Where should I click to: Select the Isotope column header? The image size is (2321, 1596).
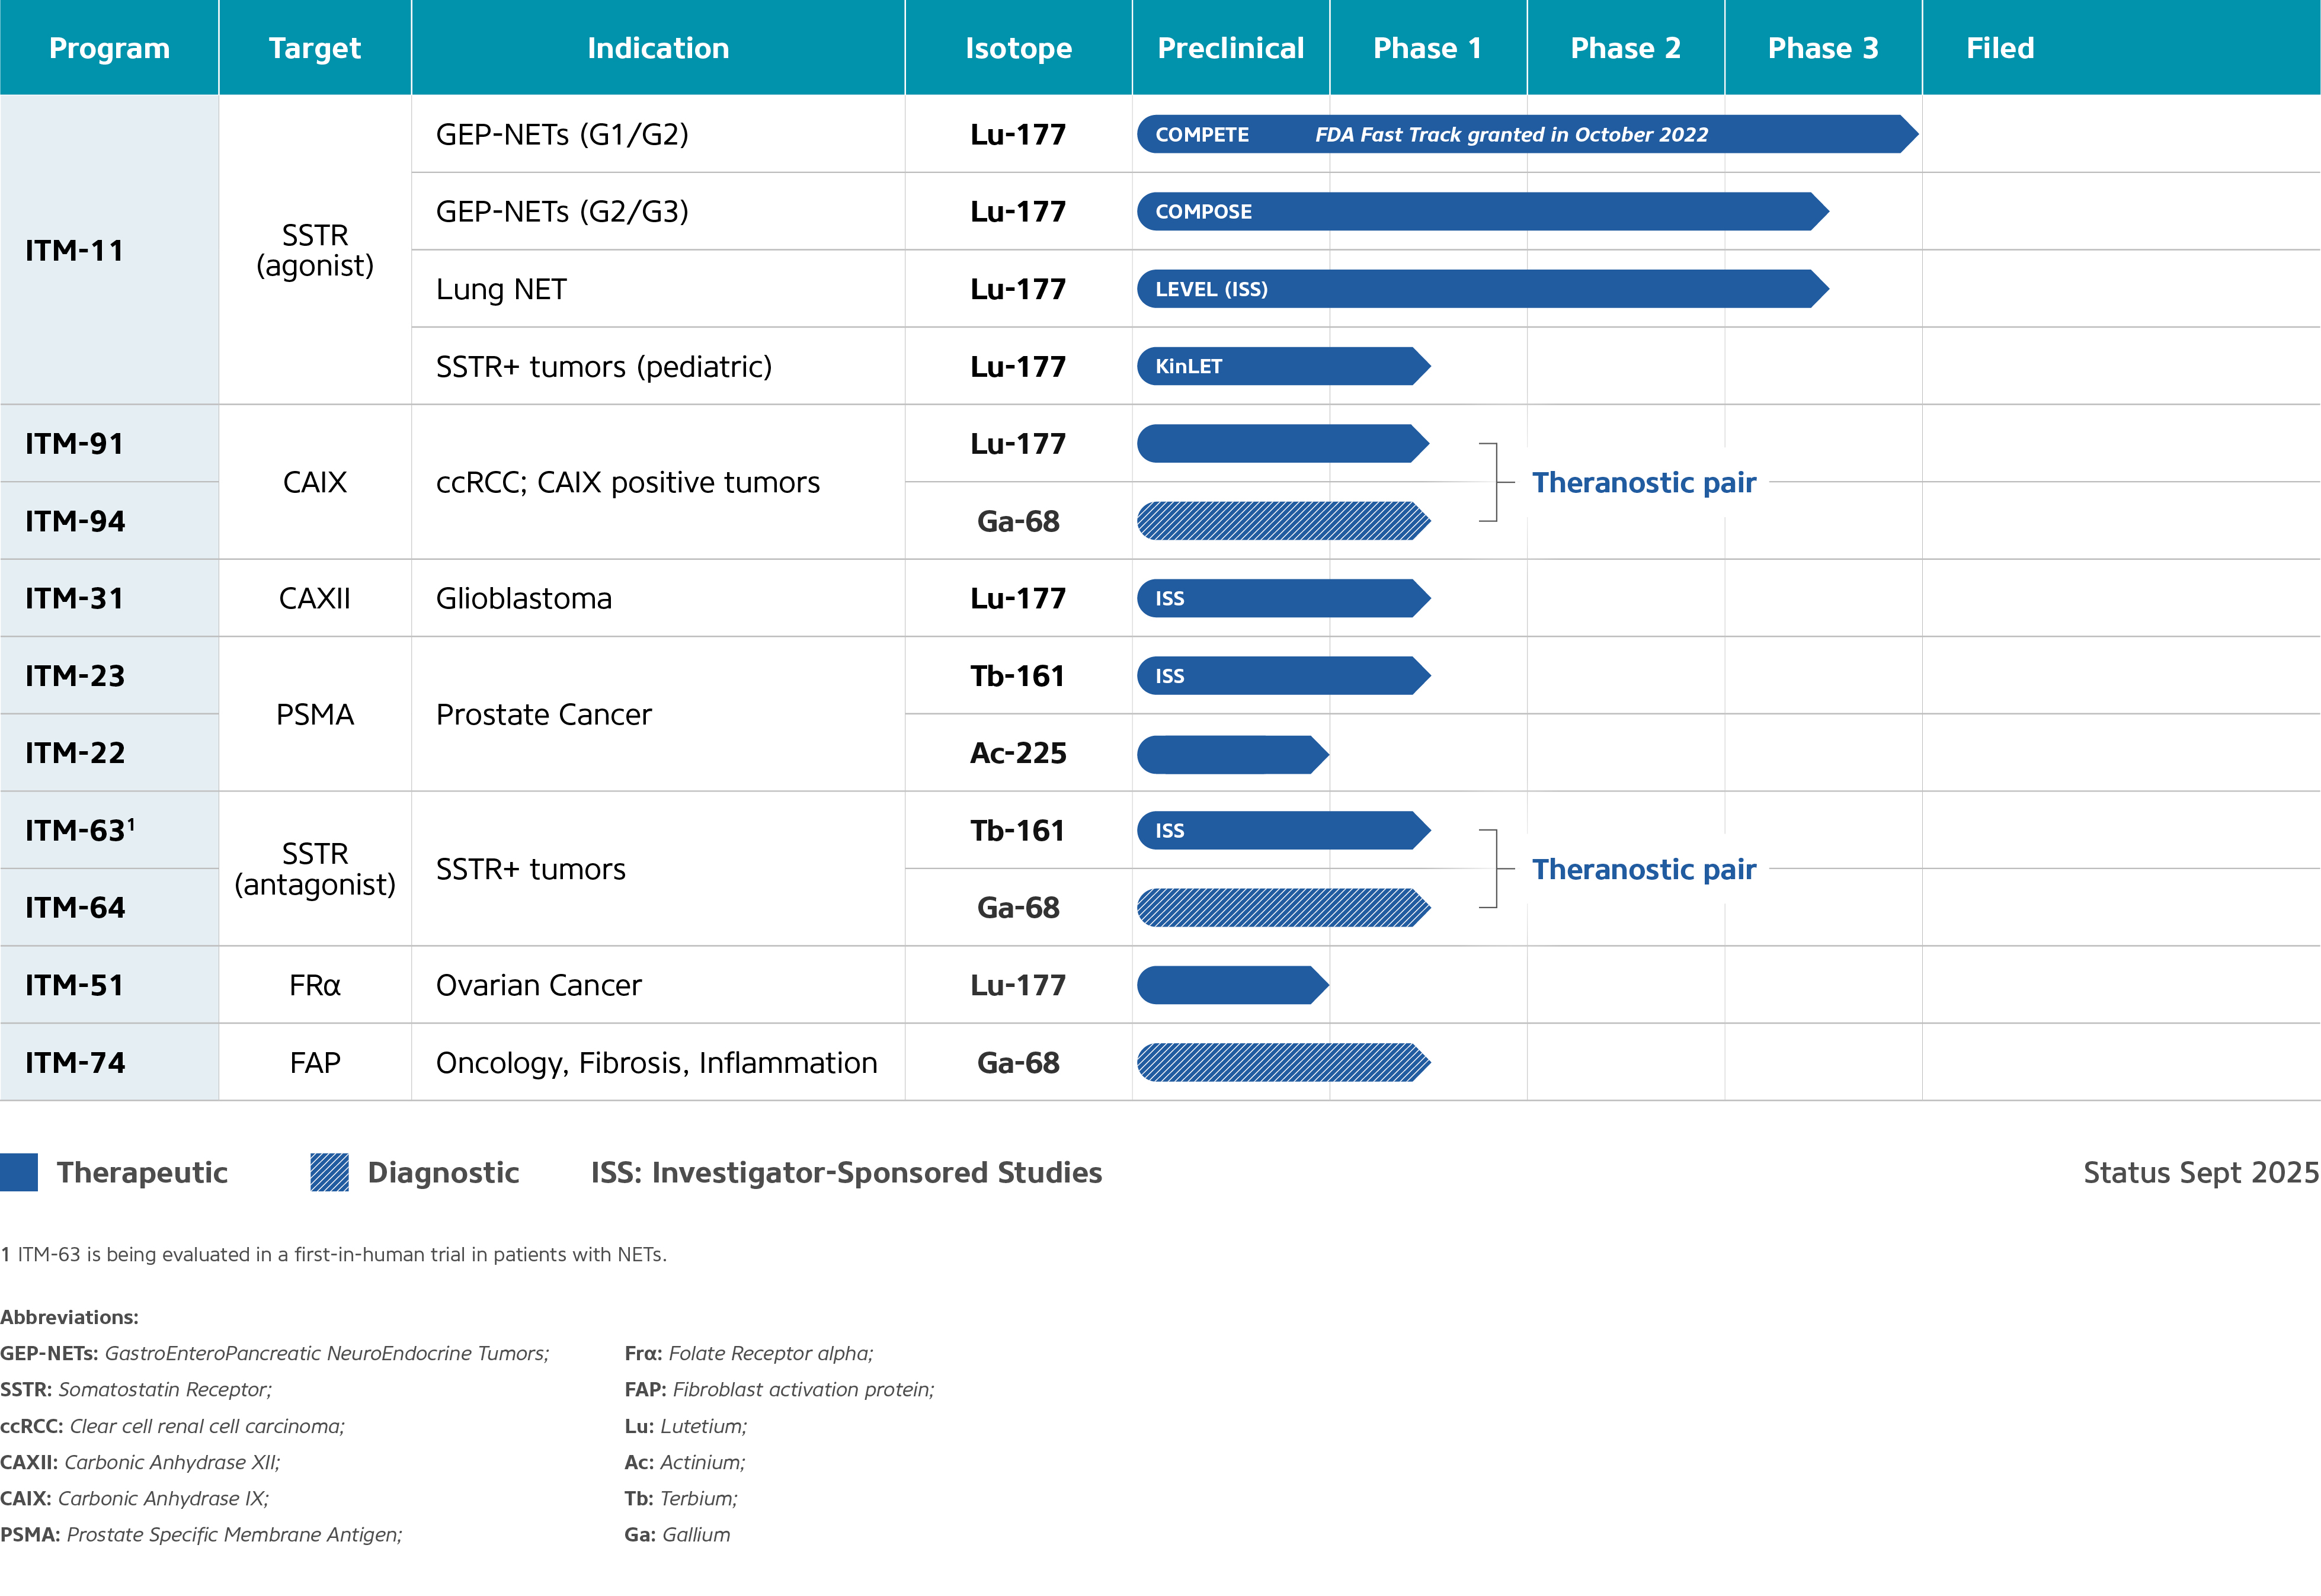(1018, 48)
